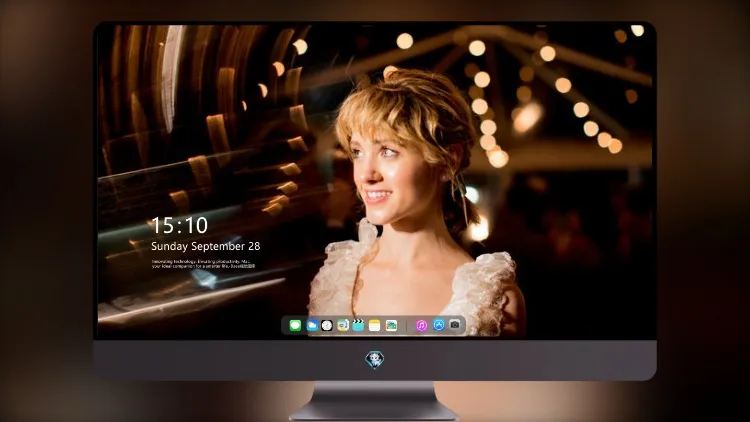Launch the Camera app from dock

455,325
